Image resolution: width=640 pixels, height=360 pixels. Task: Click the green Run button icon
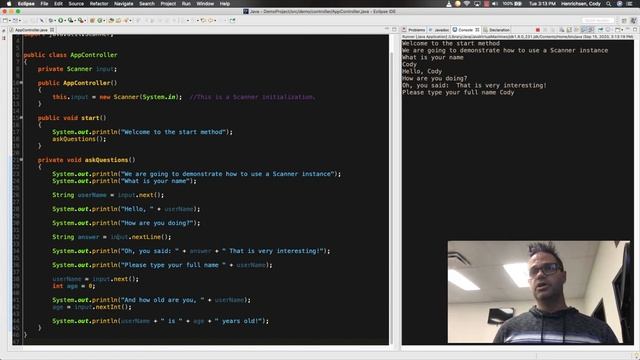[60, 20]
